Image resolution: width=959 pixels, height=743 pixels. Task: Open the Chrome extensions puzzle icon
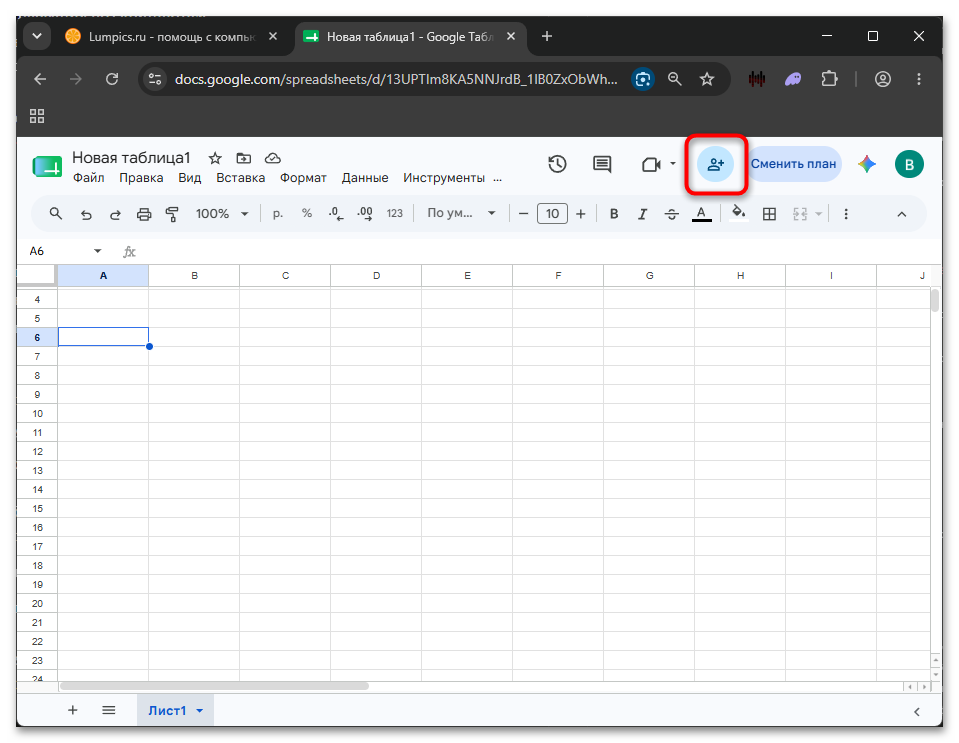[x=829, y=79]
